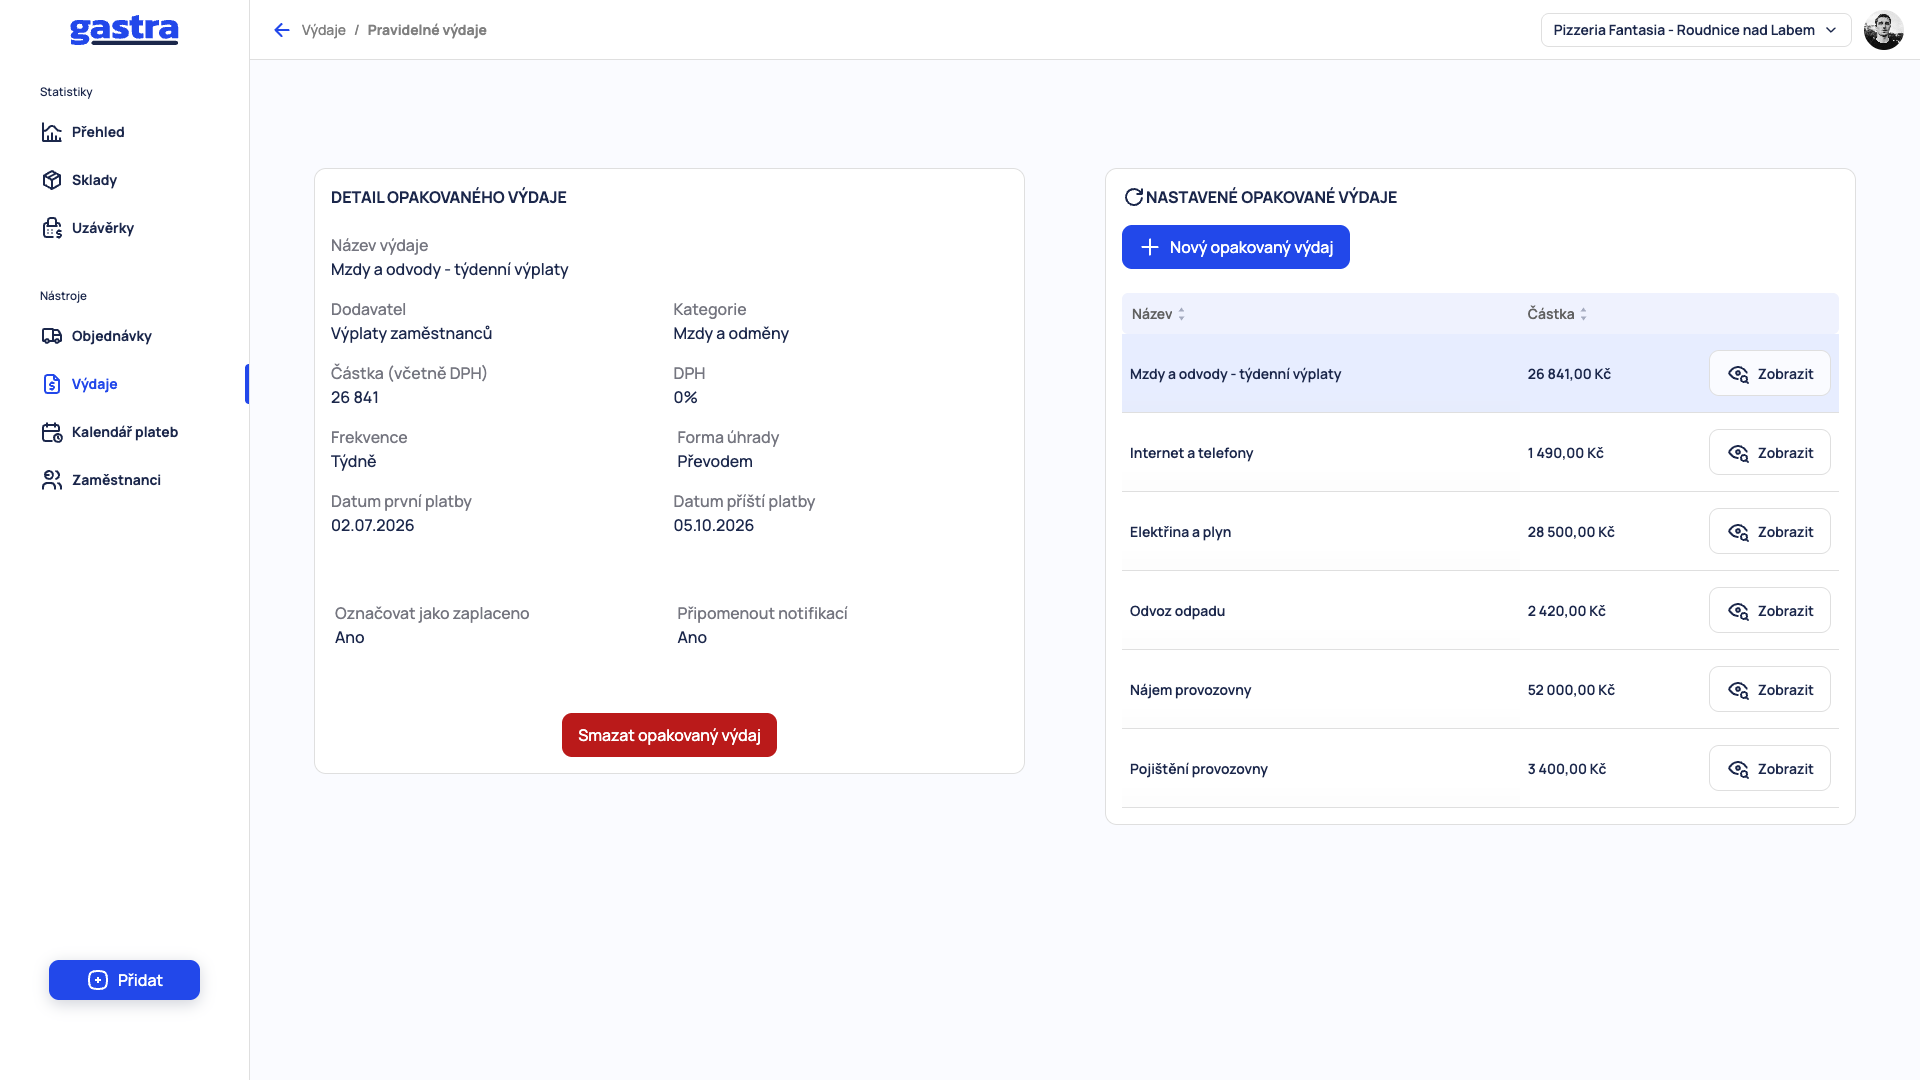Create Nový opakovaný výdaj
Viewport: 1920px width, 1080px height.
point(1236,247)
